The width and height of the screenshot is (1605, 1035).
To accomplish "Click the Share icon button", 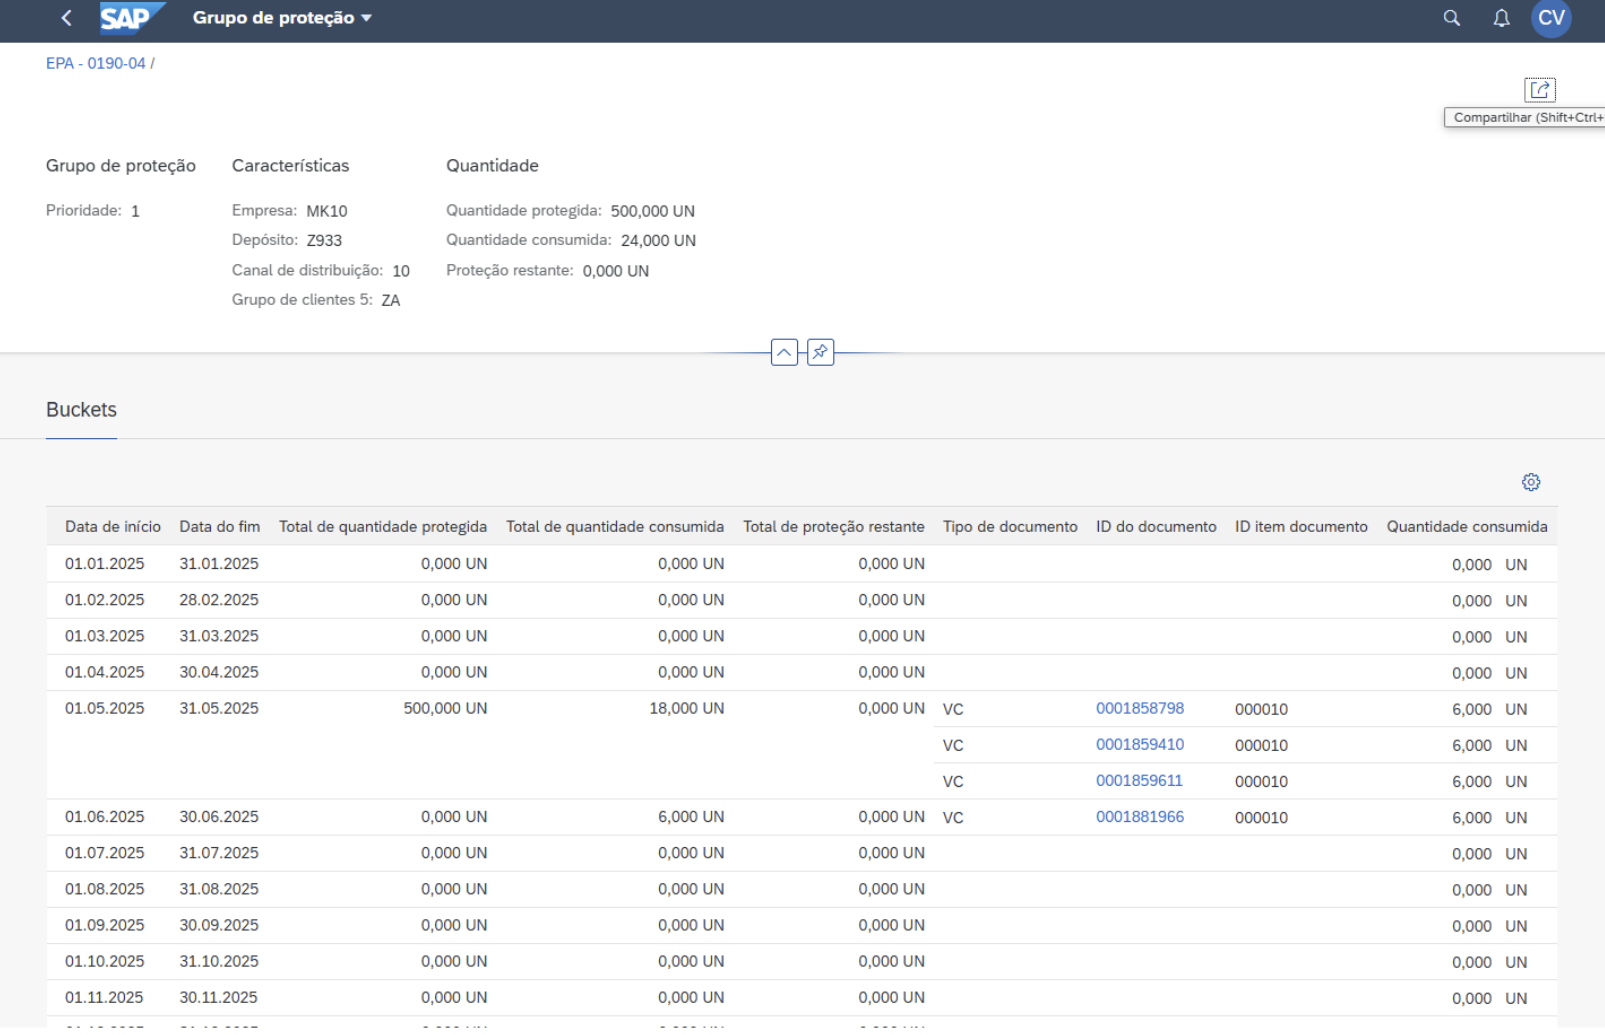I will (x=1540, y=90).
